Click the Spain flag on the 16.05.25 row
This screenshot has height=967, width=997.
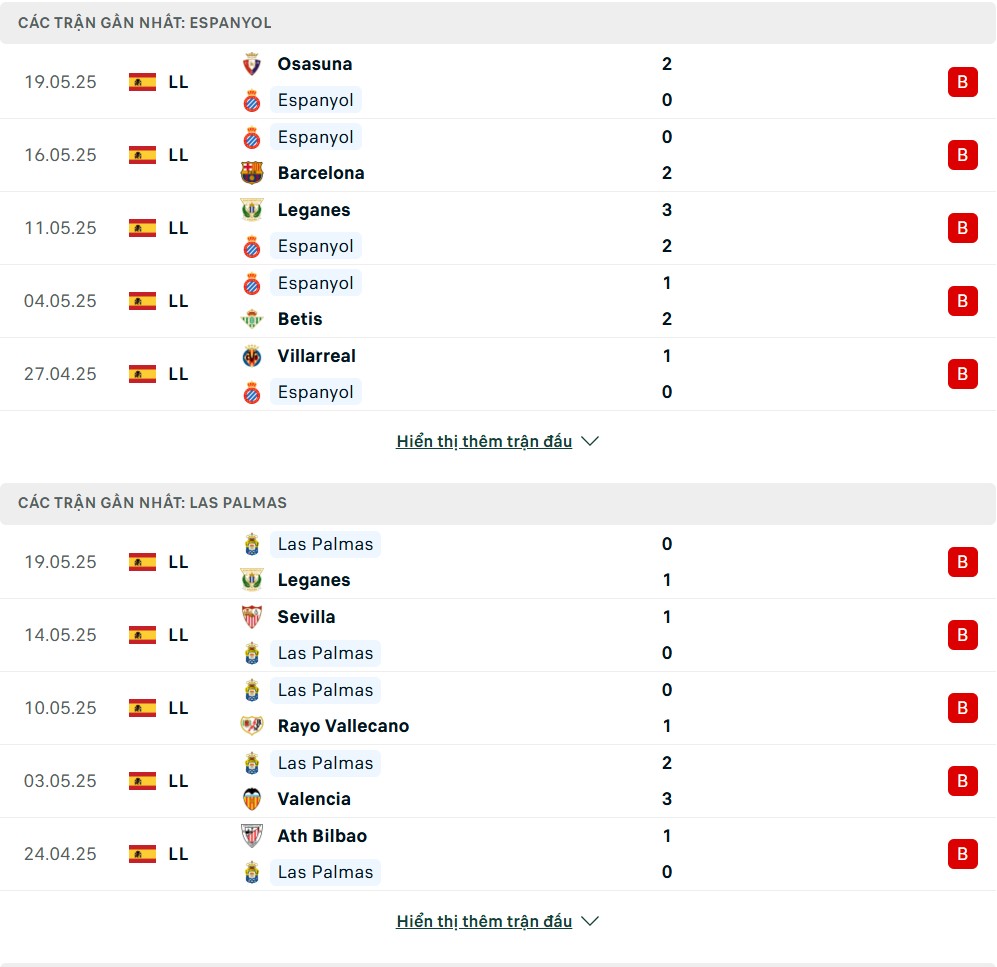tap(142, 155)
